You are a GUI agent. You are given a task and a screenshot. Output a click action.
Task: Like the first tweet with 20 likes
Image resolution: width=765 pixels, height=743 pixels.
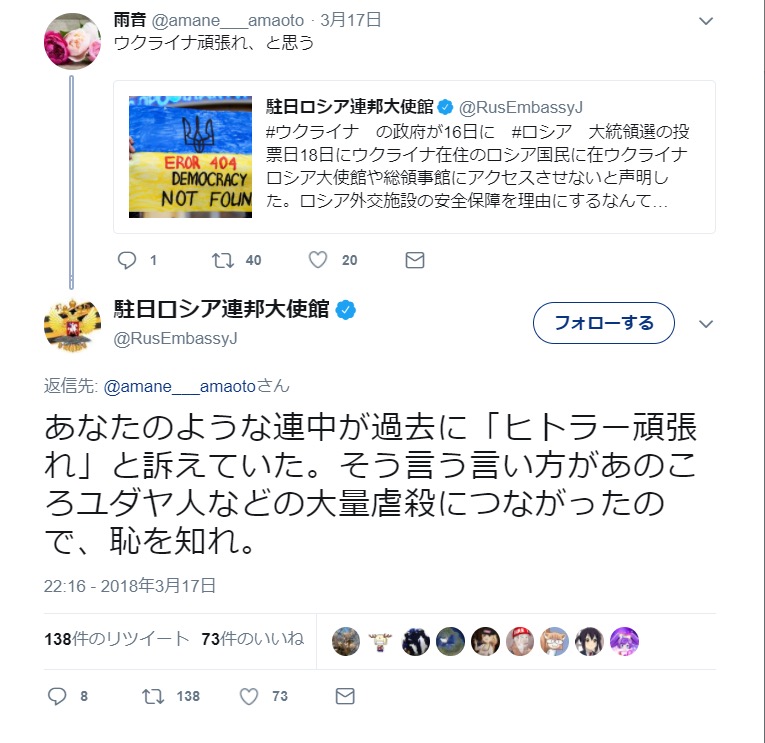(318, 260)
